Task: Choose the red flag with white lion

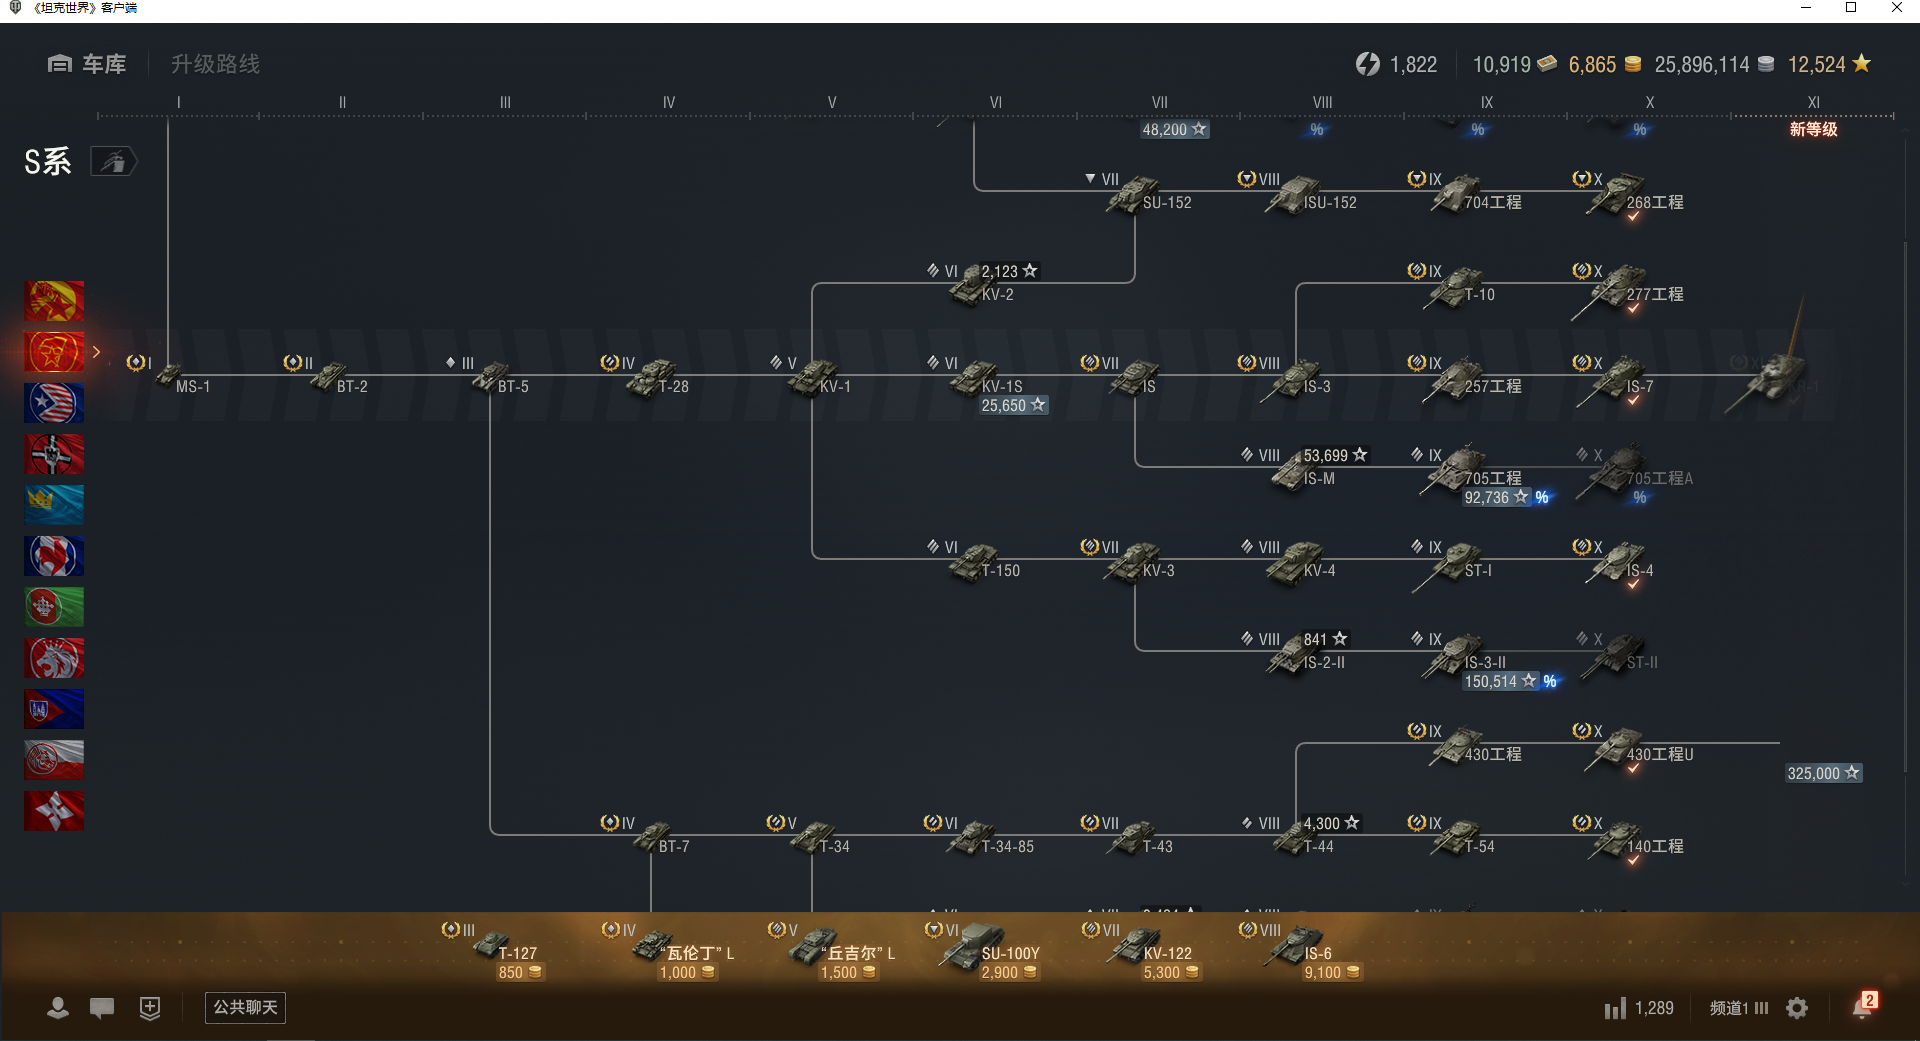Action: (54, 658)
